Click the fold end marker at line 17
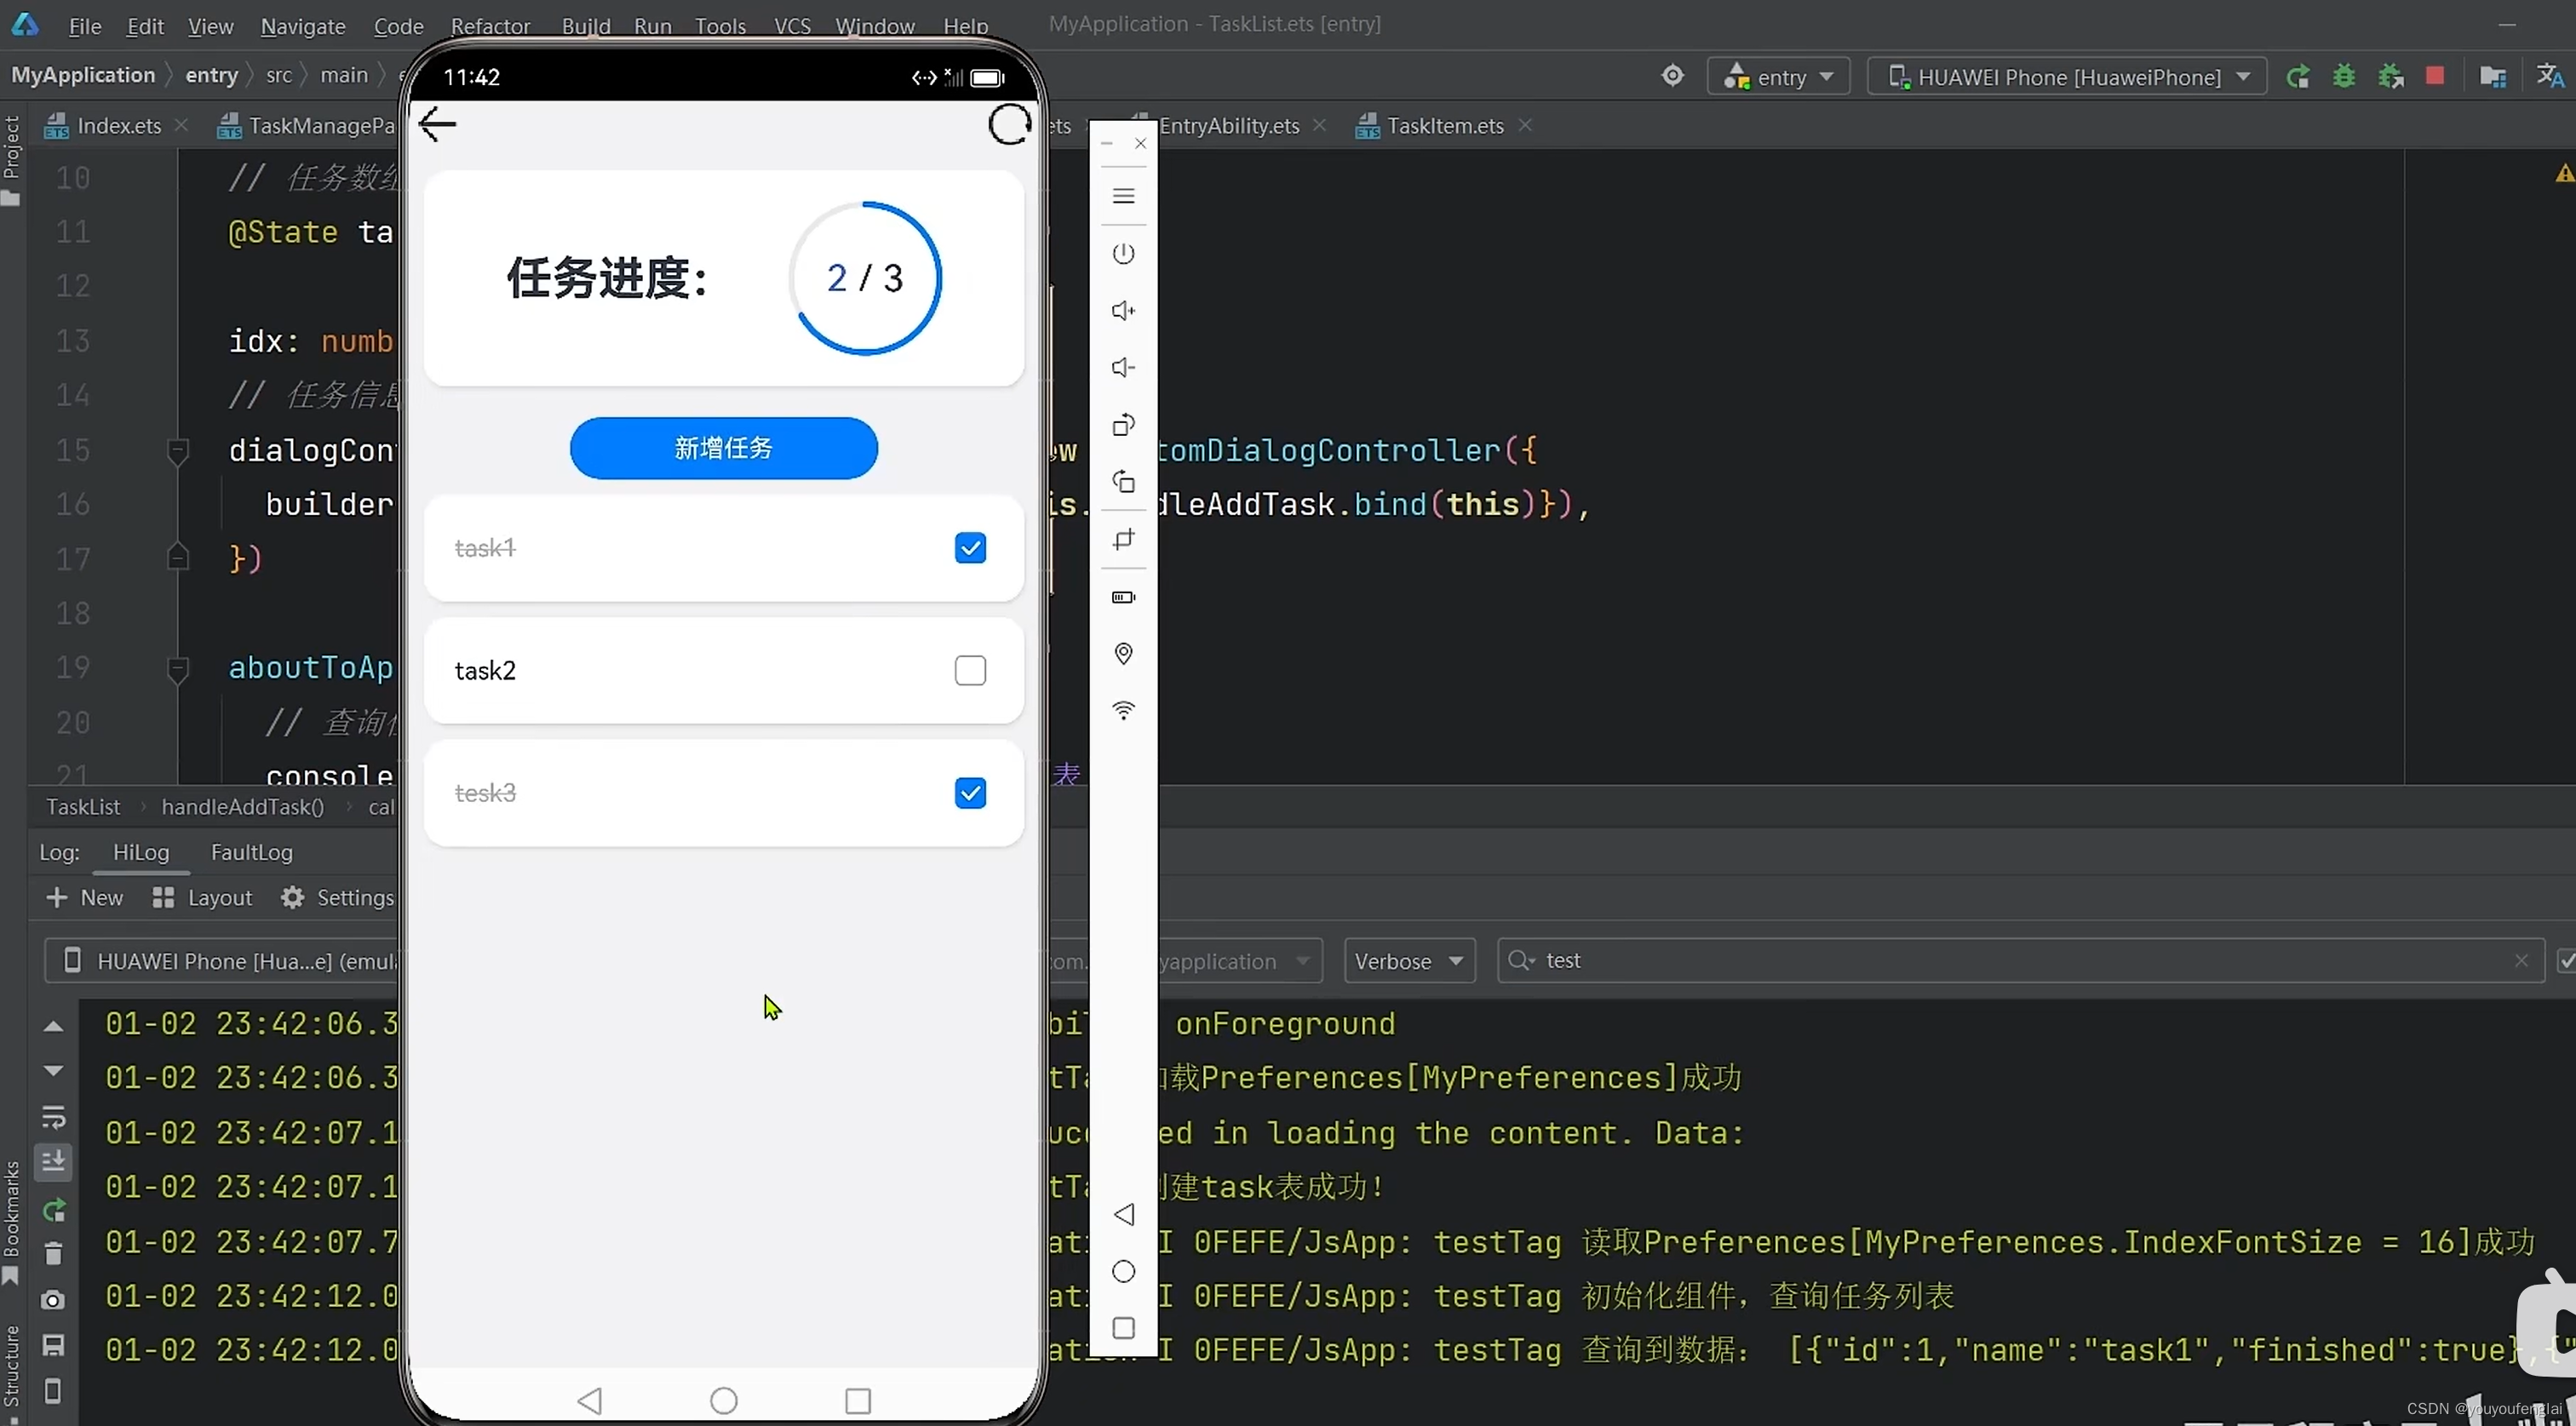The width and height of the screenshot is (2576, 1426). [178, 556]
